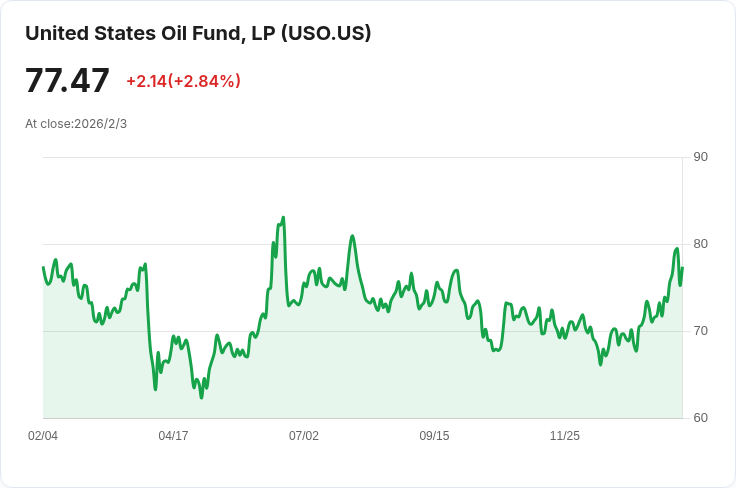This screenshot has height=488, width=736.
Task: Click the 90 label on the price axis
Action: [x=700, y=157]
